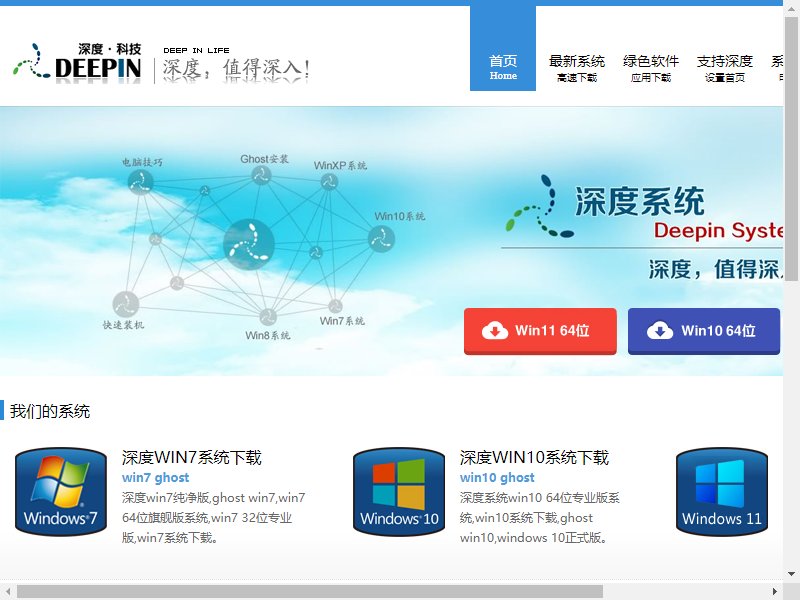Click the 深度系统 banner logo swirl

[x=540, y=207]
